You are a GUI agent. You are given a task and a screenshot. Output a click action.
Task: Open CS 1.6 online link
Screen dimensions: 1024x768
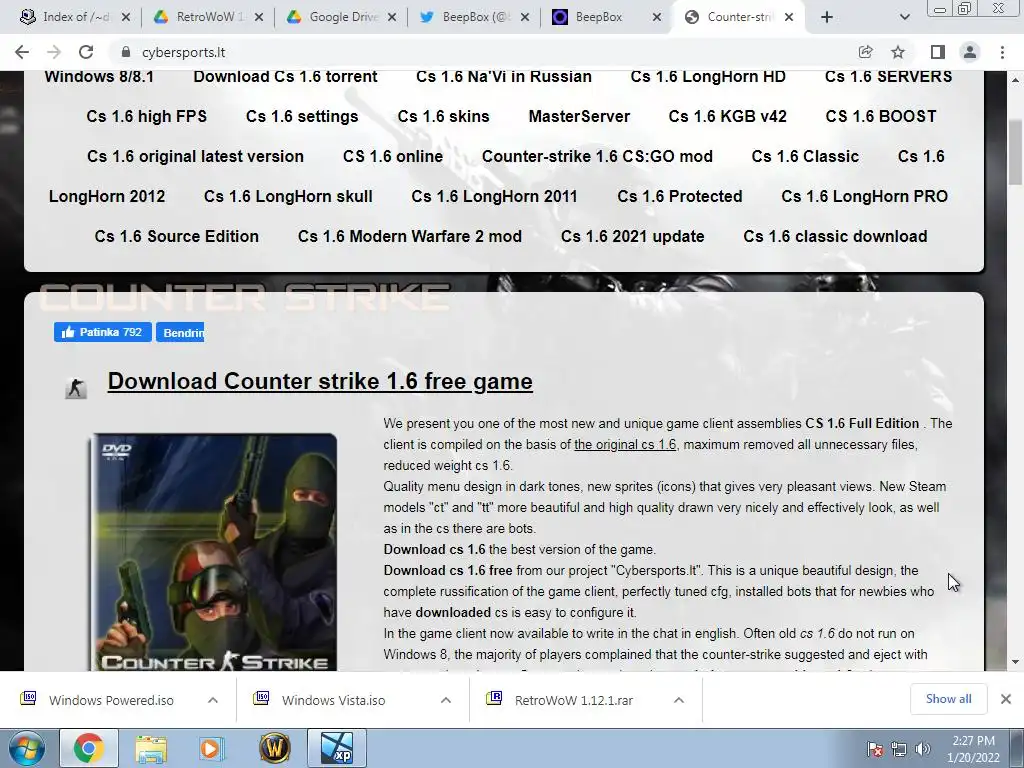coord(392,156)
